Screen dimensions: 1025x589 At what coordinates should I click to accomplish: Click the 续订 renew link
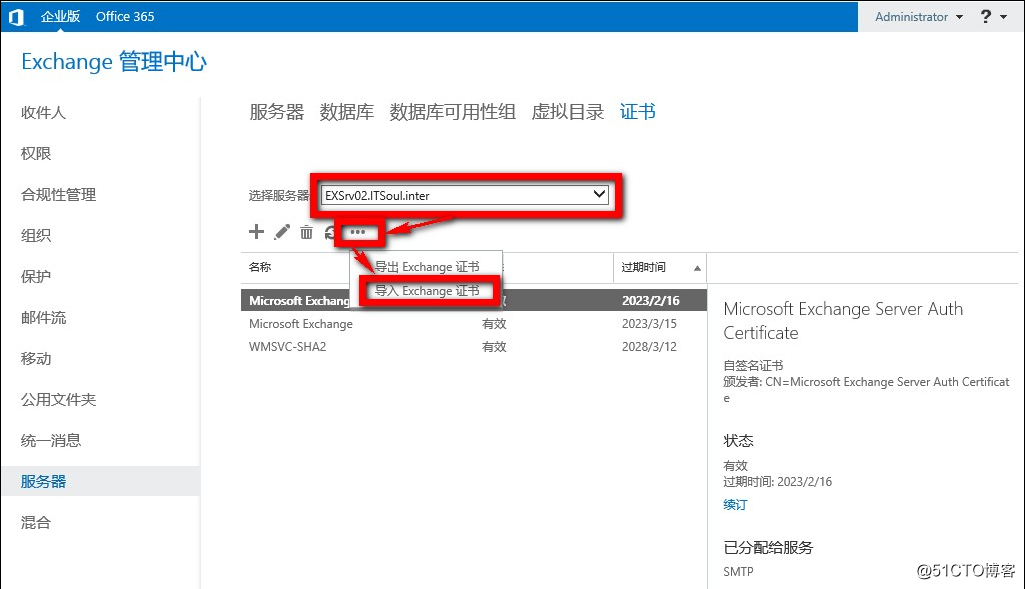click(735, 505)
